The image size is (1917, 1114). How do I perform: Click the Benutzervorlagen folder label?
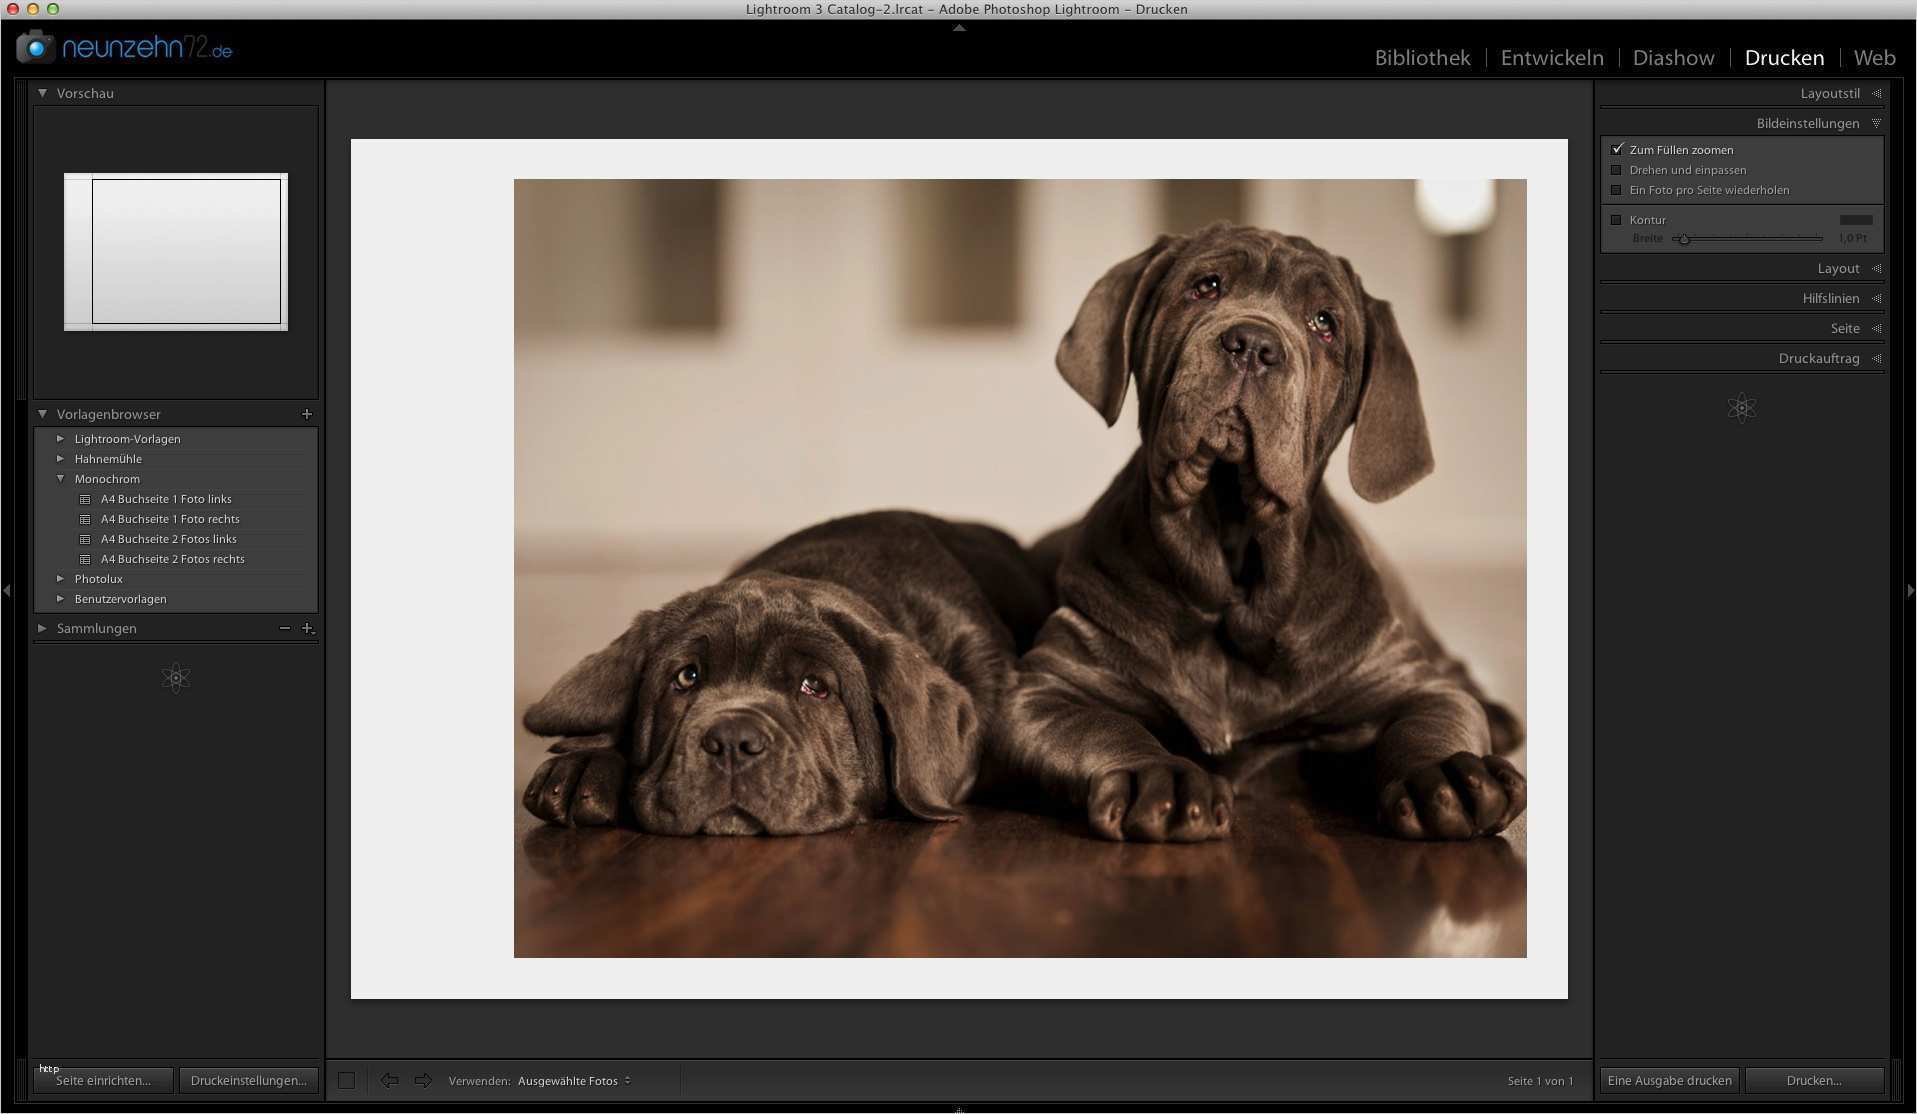tap(120, 599)
